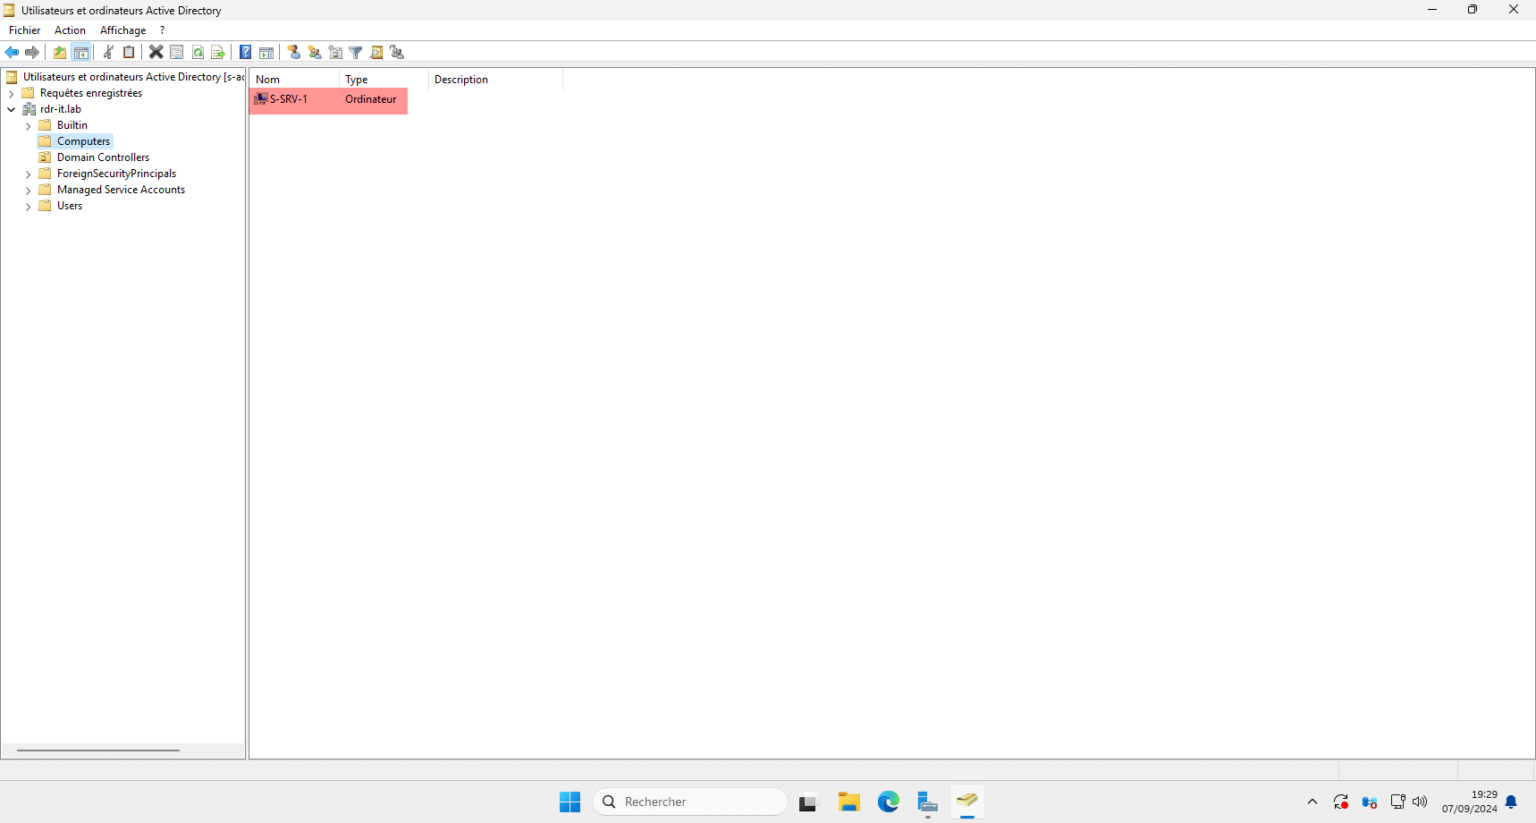Image resolution: width=1536 pixels, height=823 pixels.
Task: Open the Properties toolbar icon
Action: click(x=177, y=52)
